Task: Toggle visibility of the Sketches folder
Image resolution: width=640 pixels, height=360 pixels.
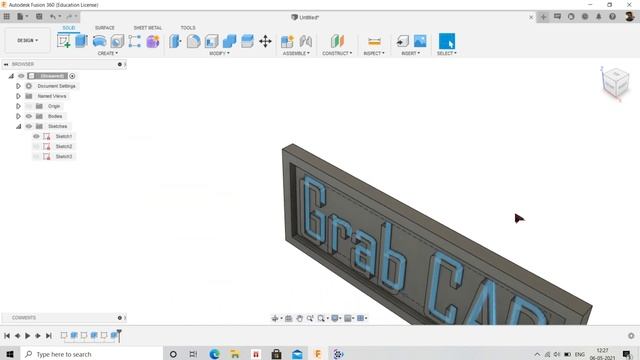Action: pyautogui.click(x=29, y=127)
